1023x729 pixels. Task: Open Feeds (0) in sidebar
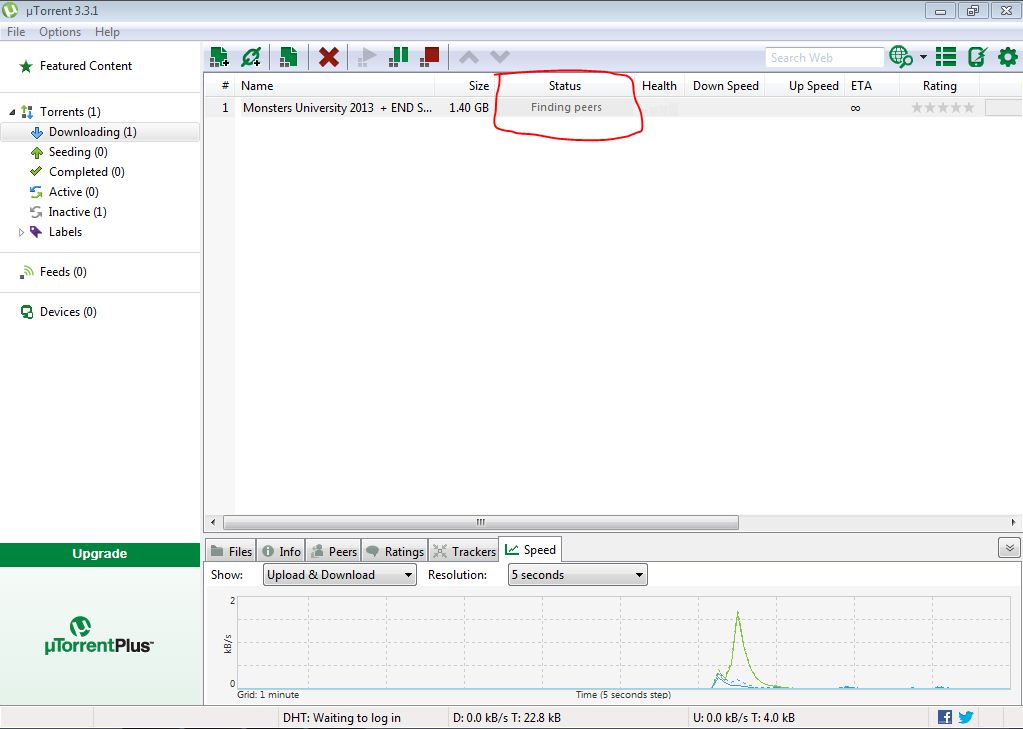tap(63, 272)
